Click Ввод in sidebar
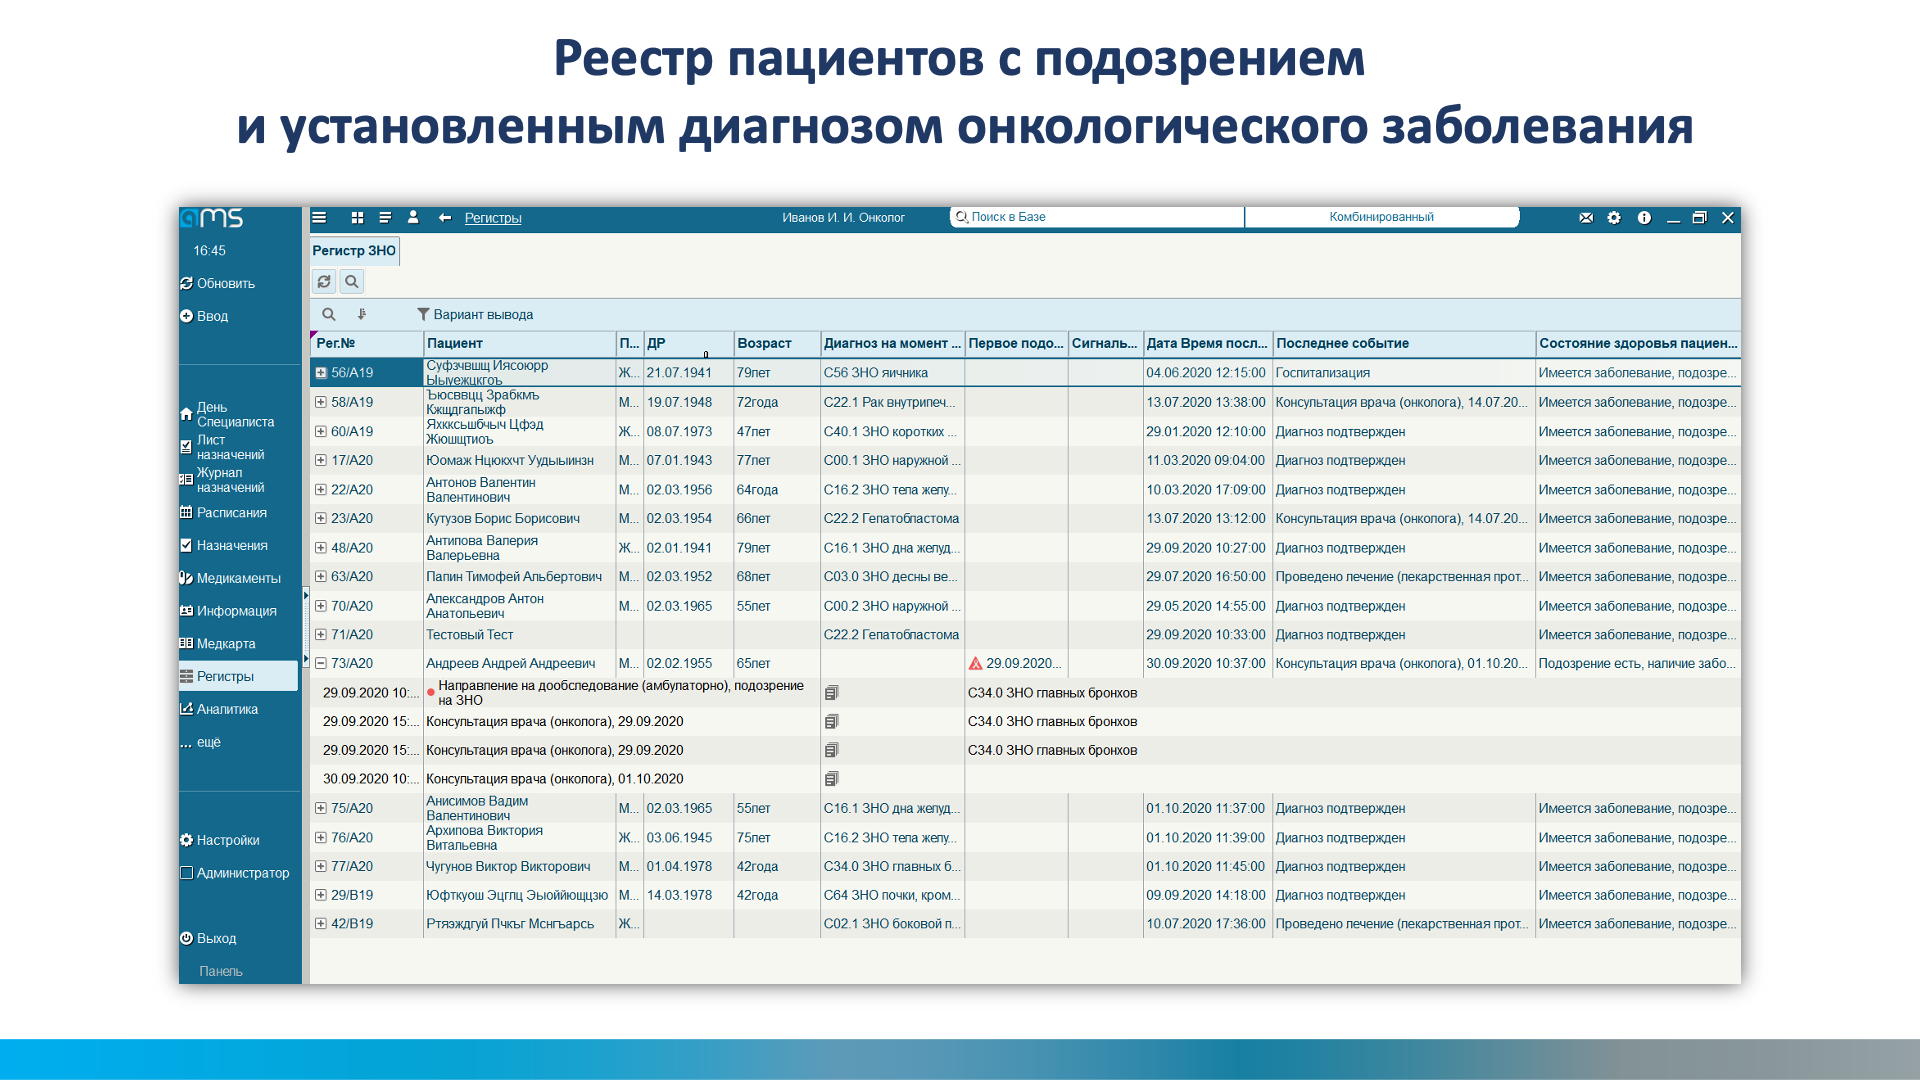Screen dimensions: 1920x1080 pos(204,316)
